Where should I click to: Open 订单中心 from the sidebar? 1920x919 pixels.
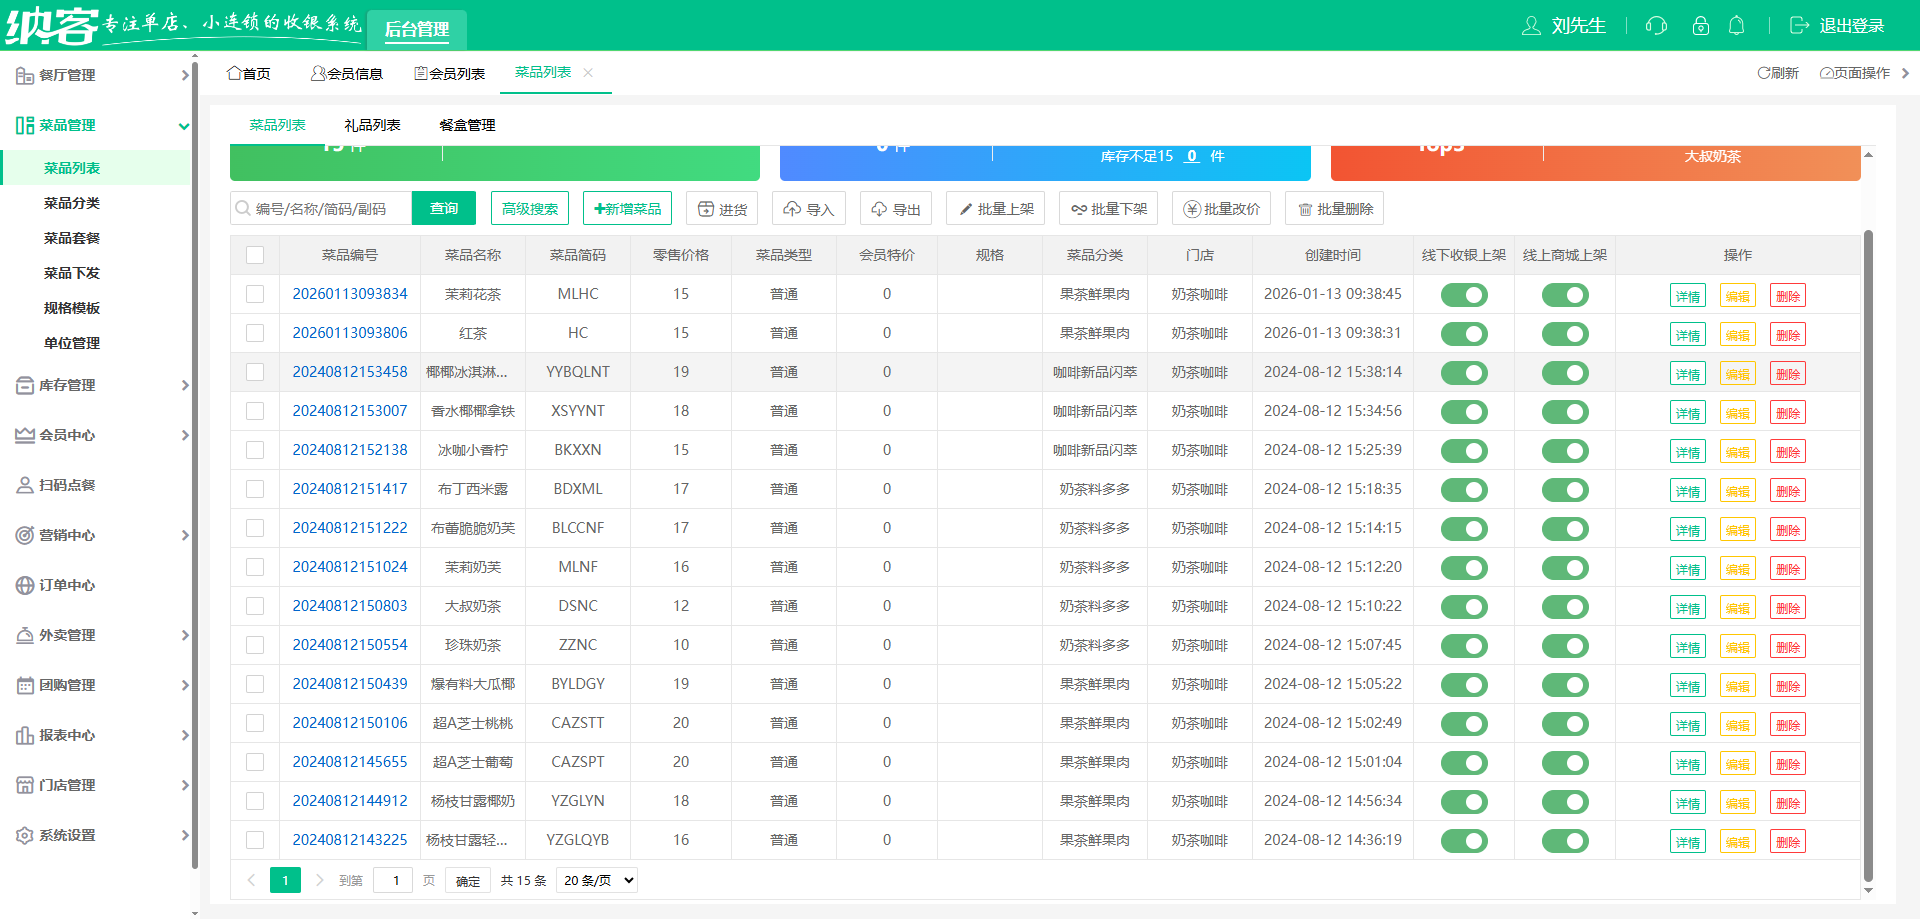pyautogui.click(x=67, y=585)
